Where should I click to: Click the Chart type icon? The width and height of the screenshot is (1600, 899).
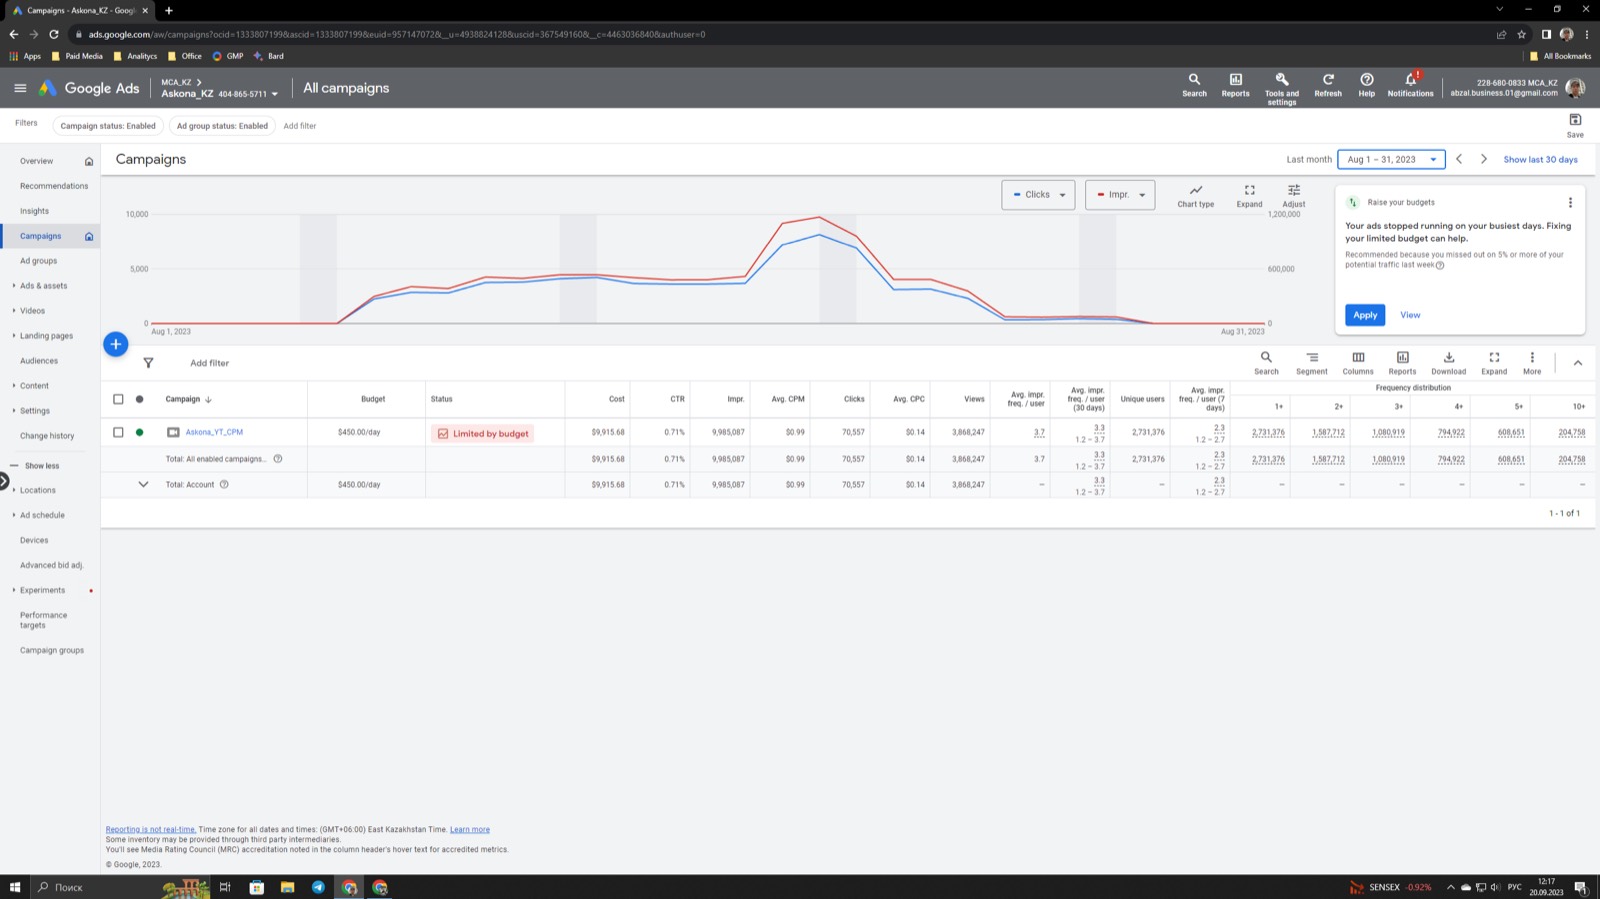(1195, 190)
